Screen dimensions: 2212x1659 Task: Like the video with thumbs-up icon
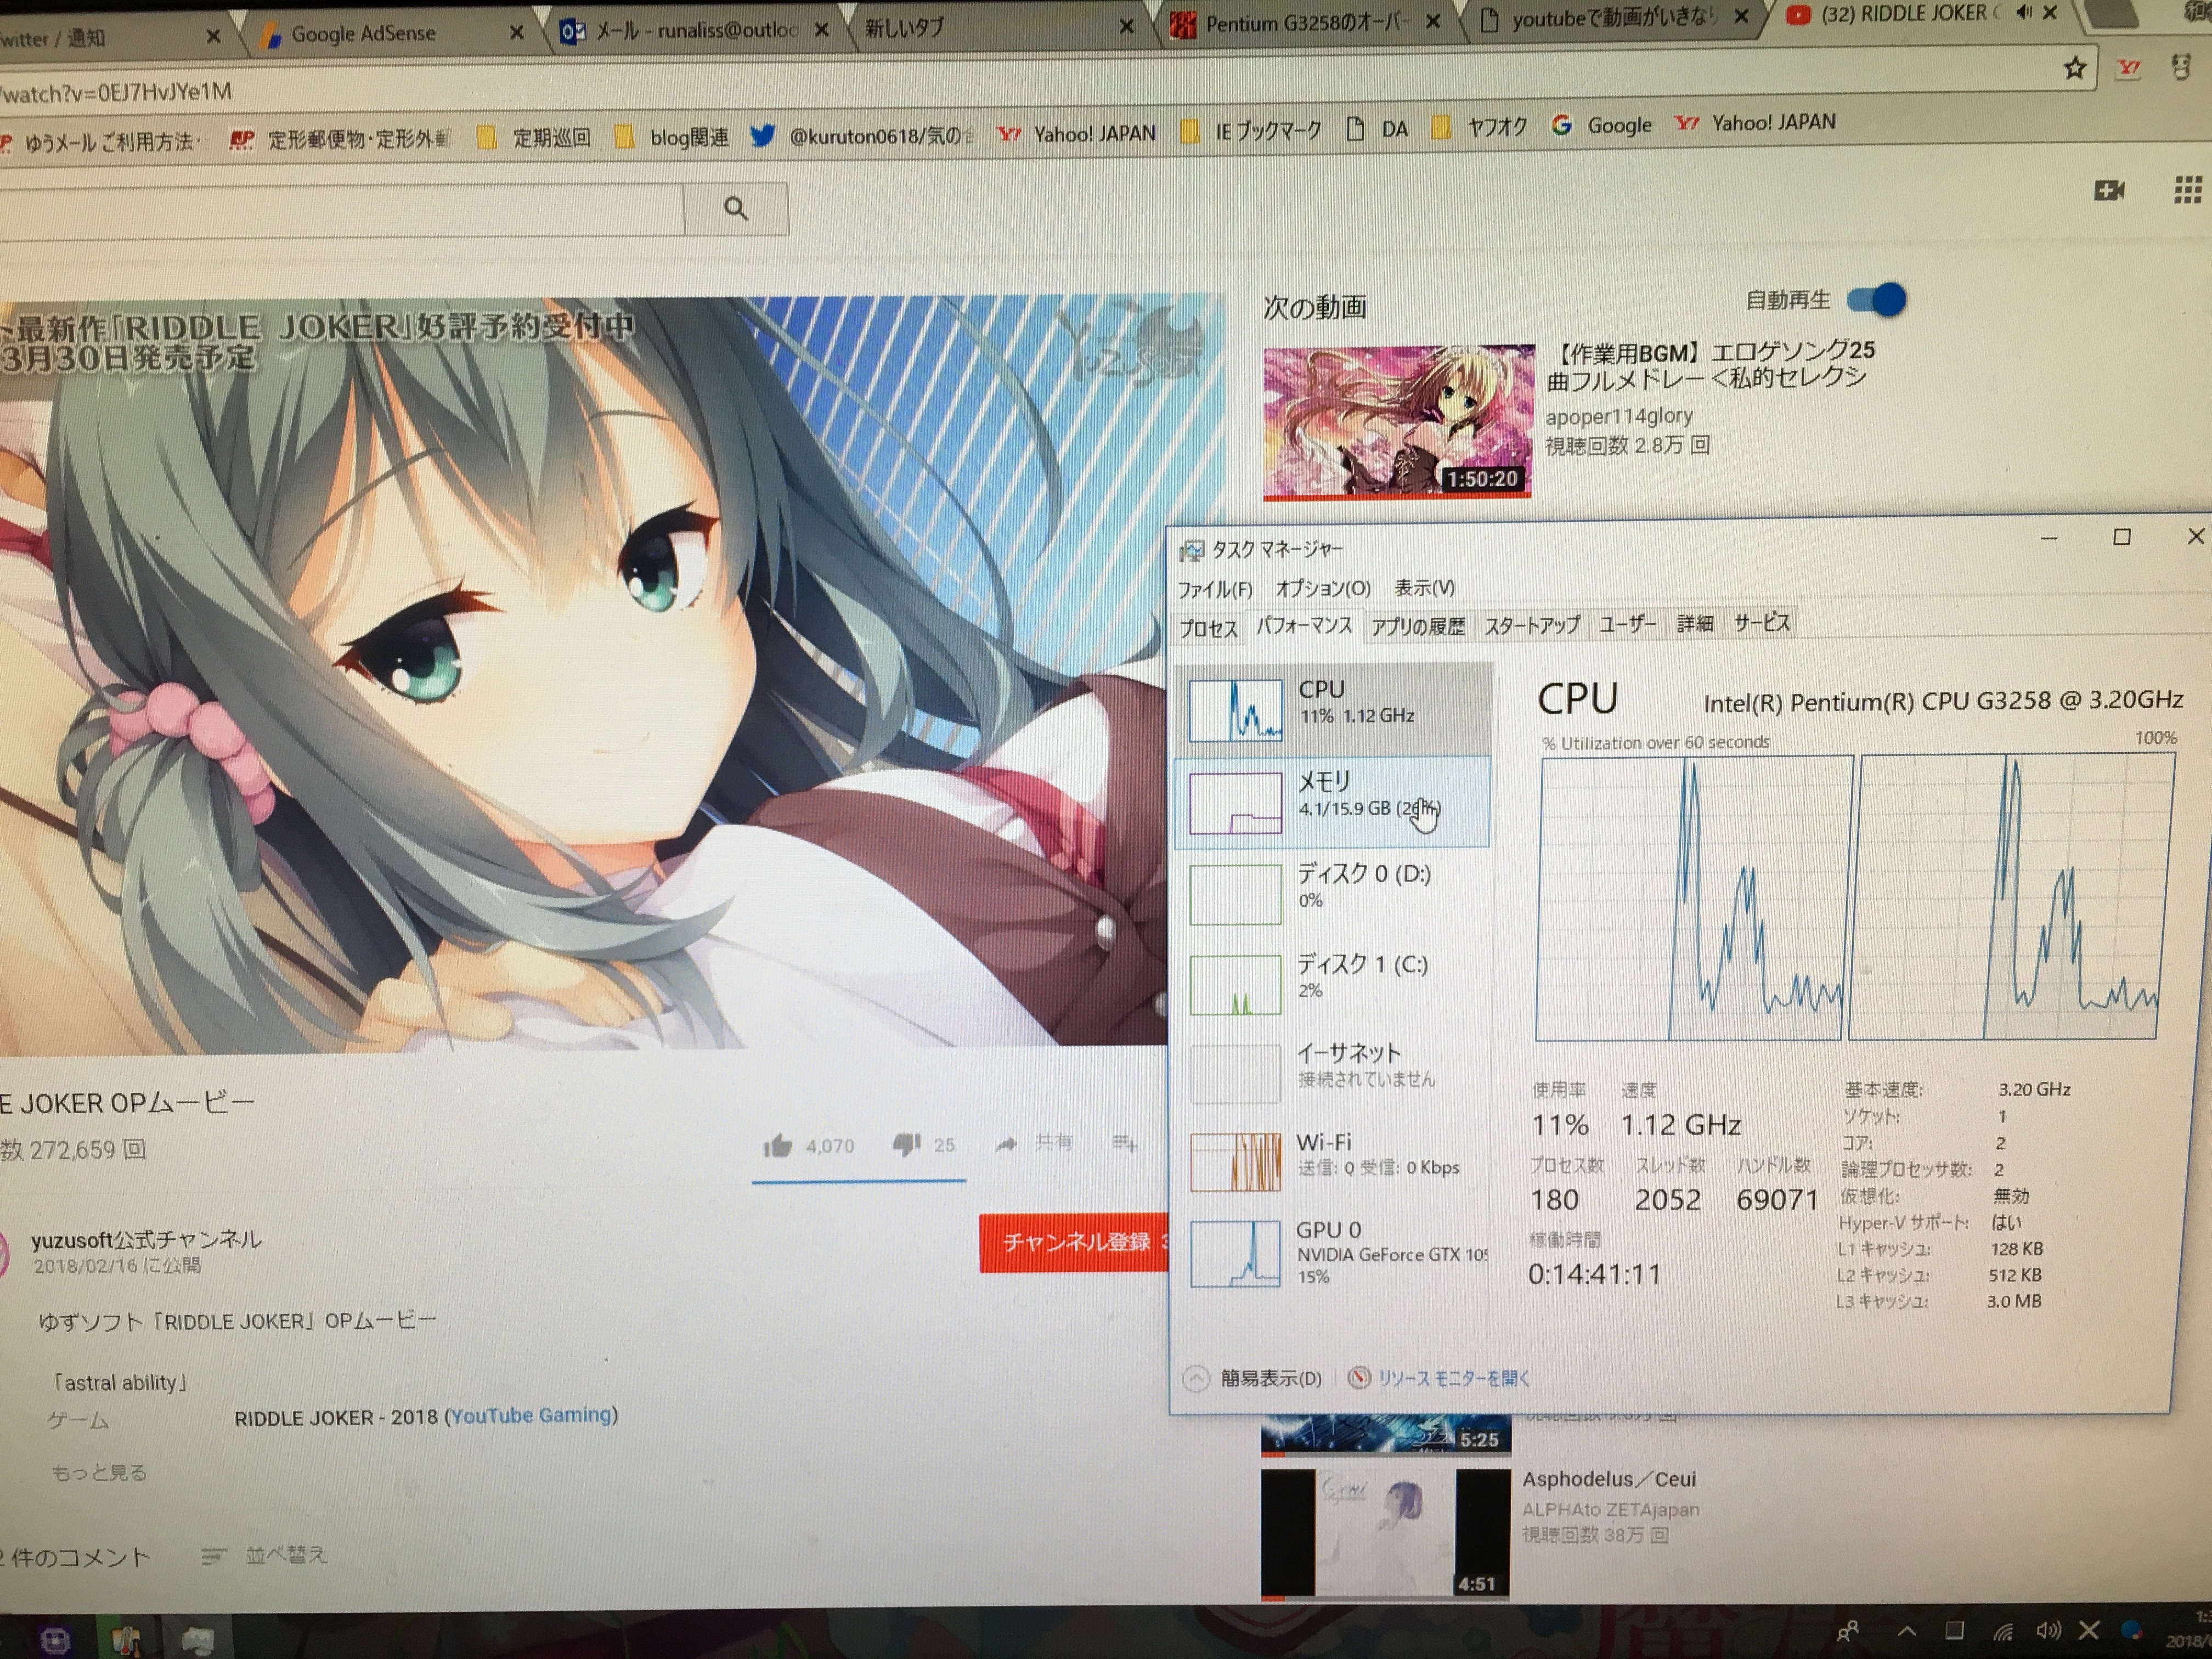click(778, 1145)
